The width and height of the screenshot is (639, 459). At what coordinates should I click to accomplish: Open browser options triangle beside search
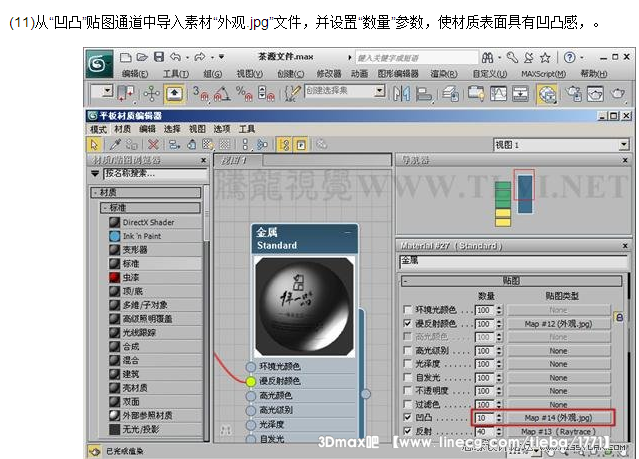[95, 174]
